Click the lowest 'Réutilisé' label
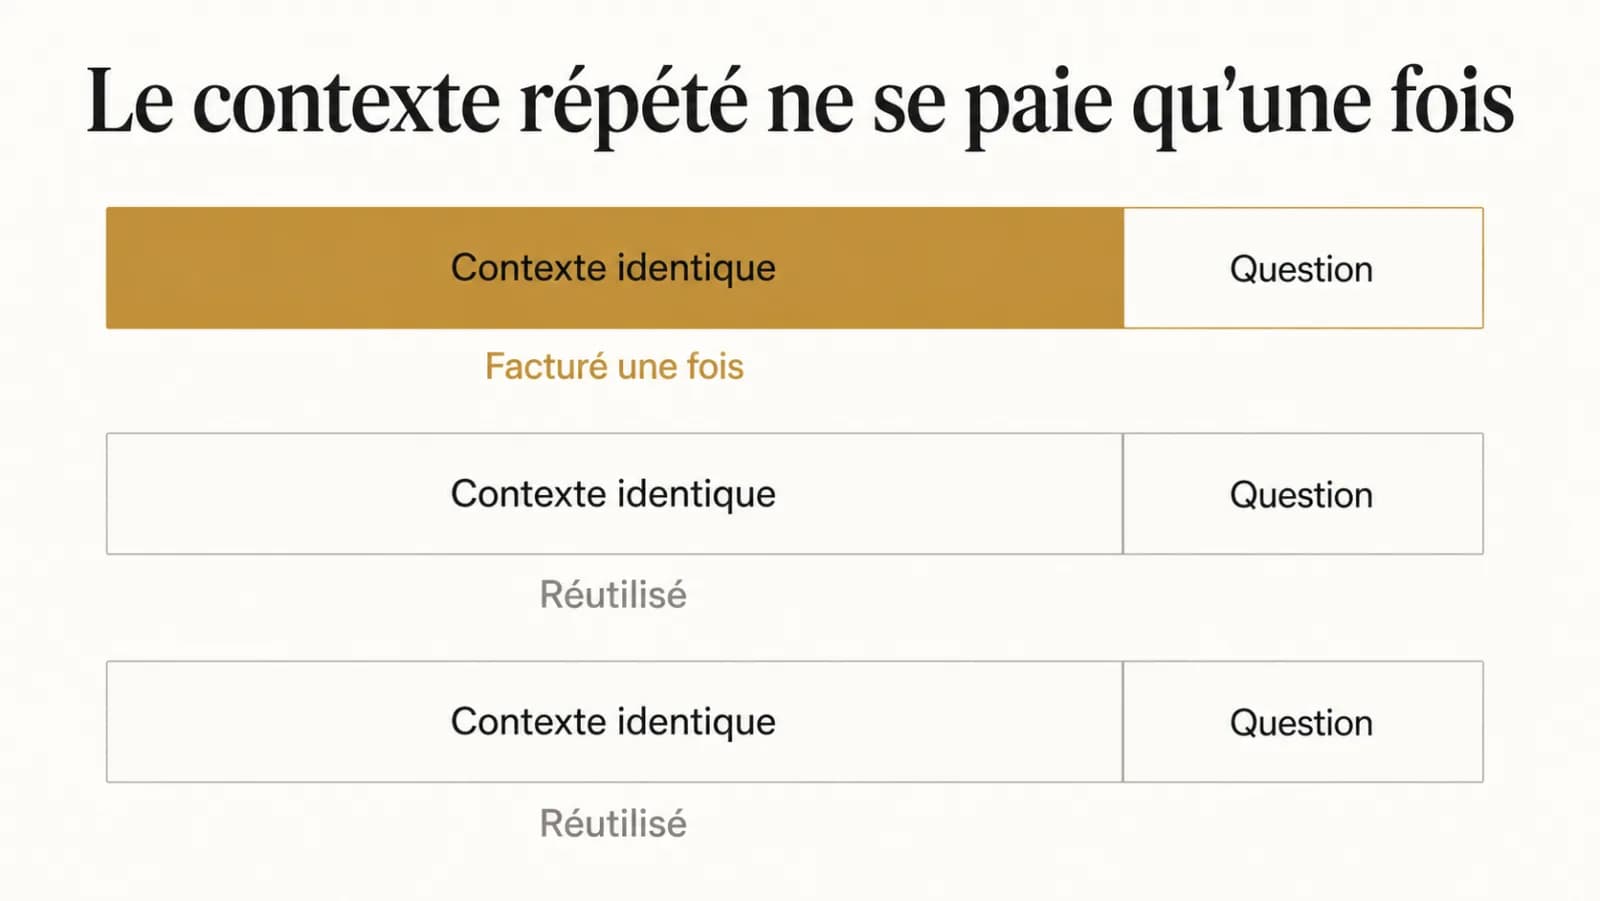Screen dimensions: 1600x901 [x=613, y=823]
